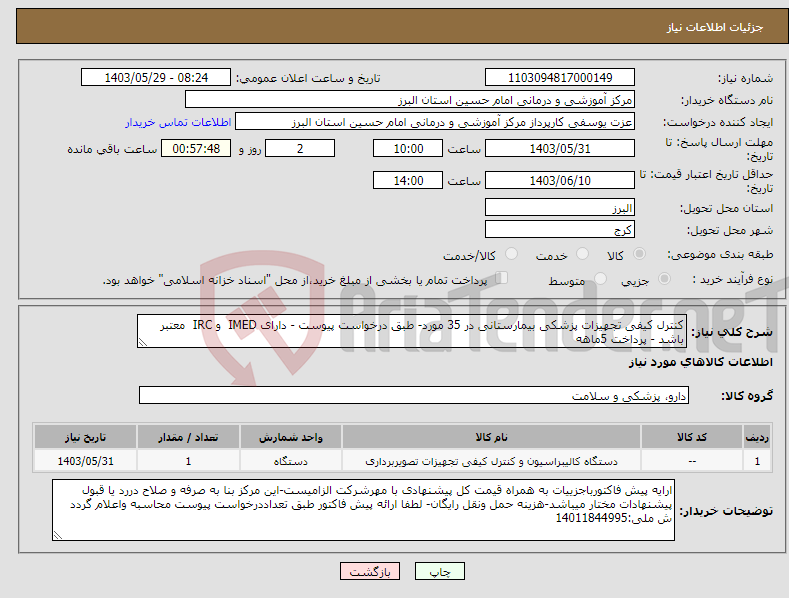Click the شرح کلی نیاز description textarea
The image size is (789, 598).
click(412, 331)
